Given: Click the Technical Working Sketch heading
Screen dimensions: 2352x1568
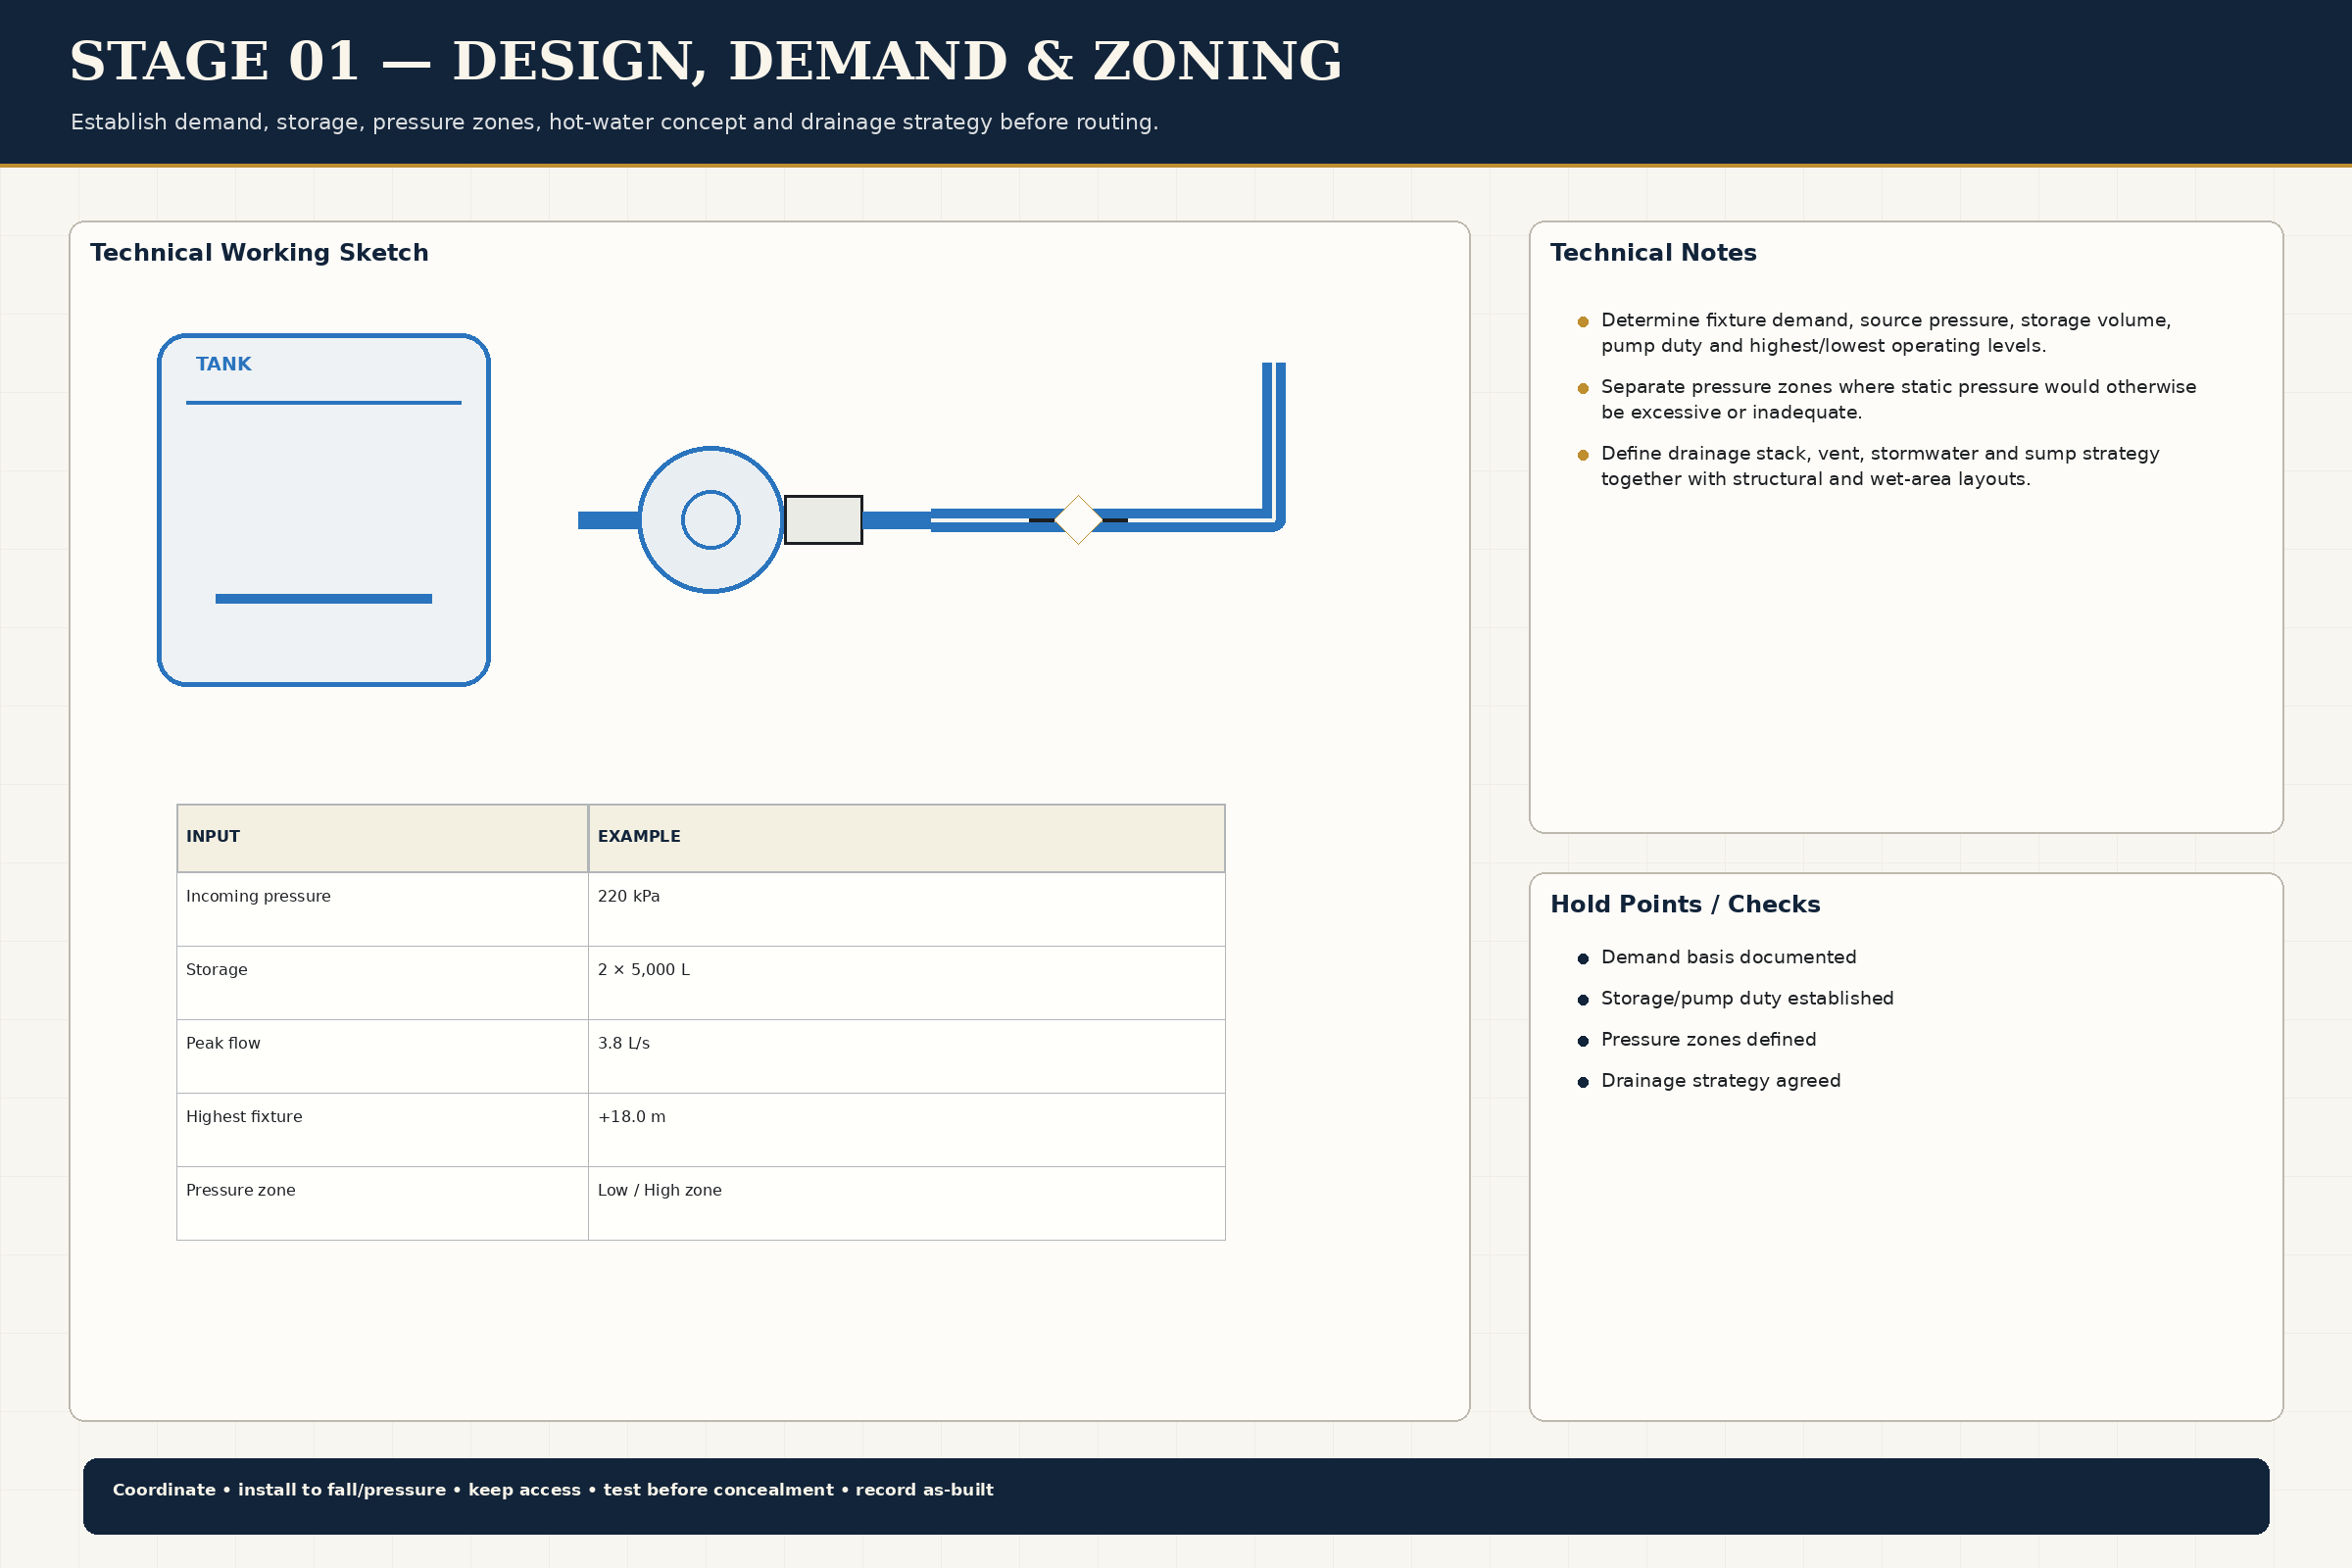Looking at the screenshot, I should 259,253.
